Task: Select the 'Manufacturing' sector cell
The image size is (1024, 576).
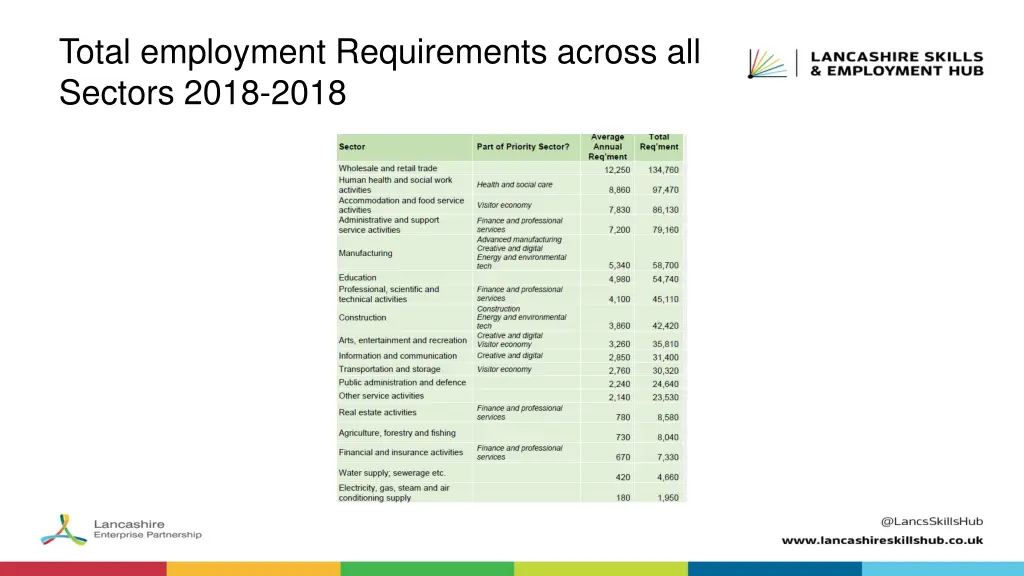Action: 366,253
